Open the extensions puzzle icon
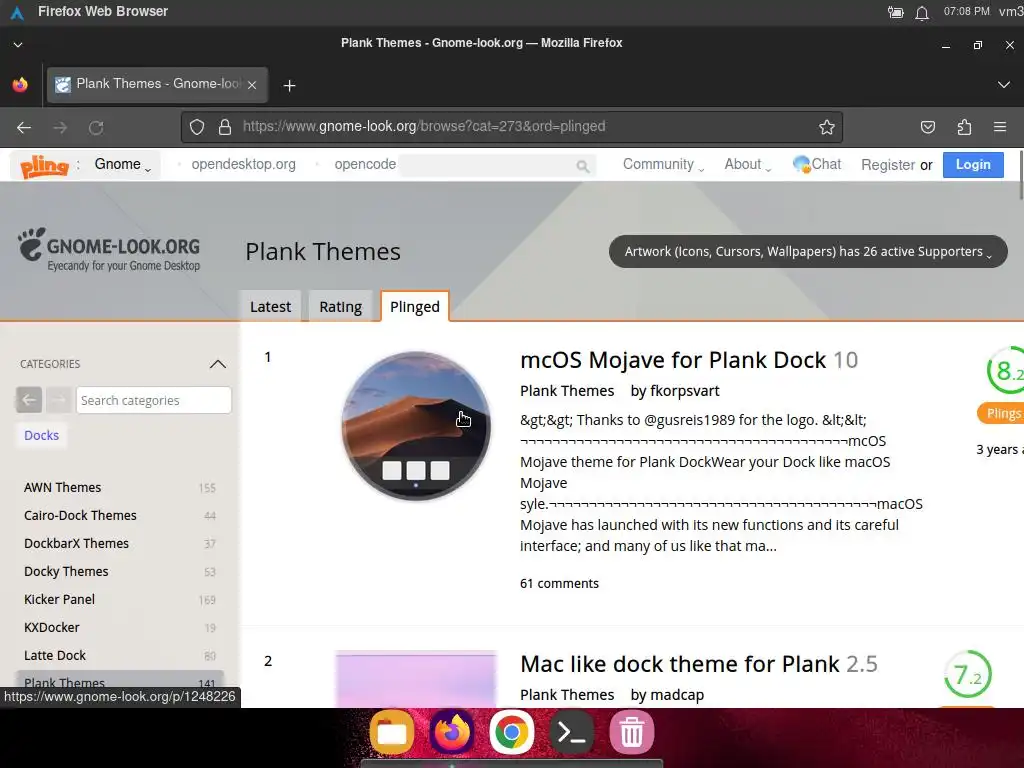The width and height of the screenshot is (1024, 768). [964, 127]
